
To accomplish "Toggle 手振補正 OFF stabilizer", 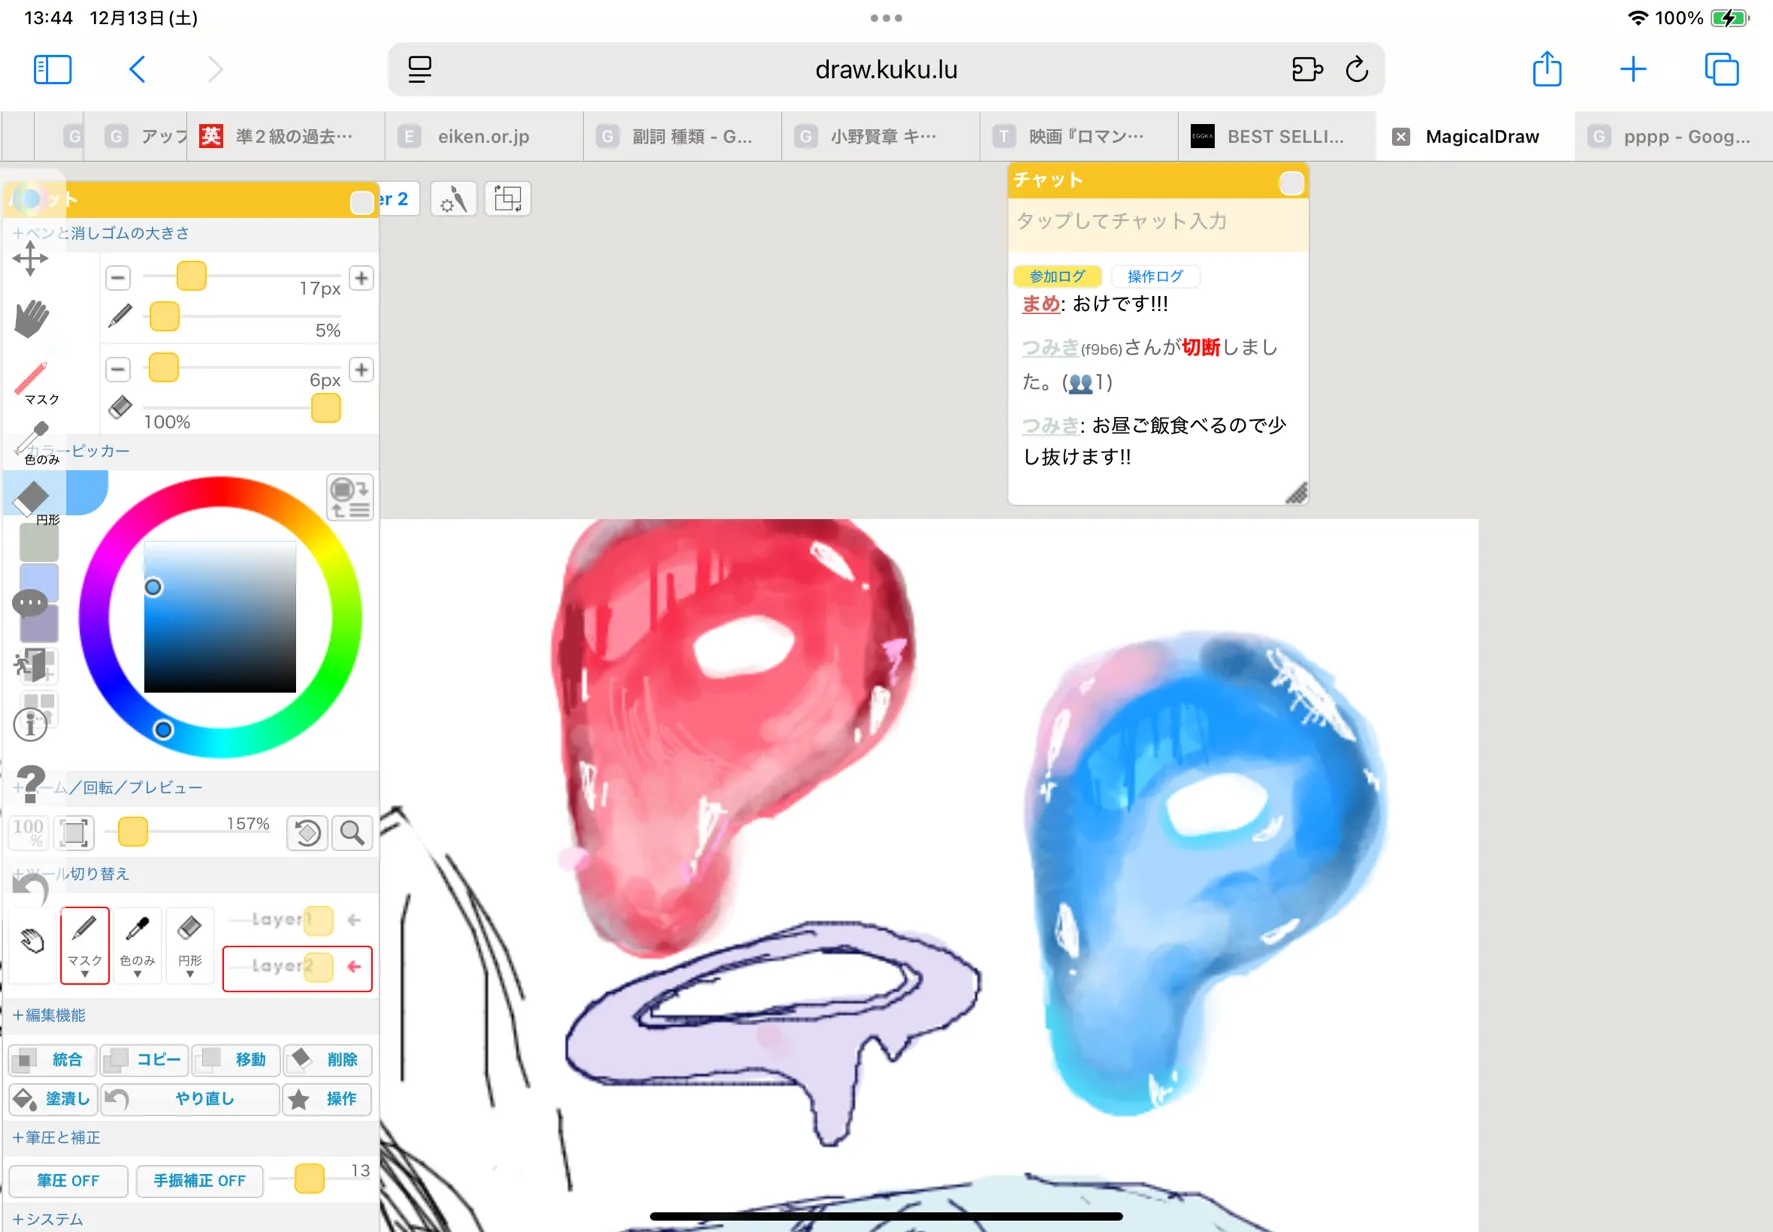I will click(x=199, y=1180).
